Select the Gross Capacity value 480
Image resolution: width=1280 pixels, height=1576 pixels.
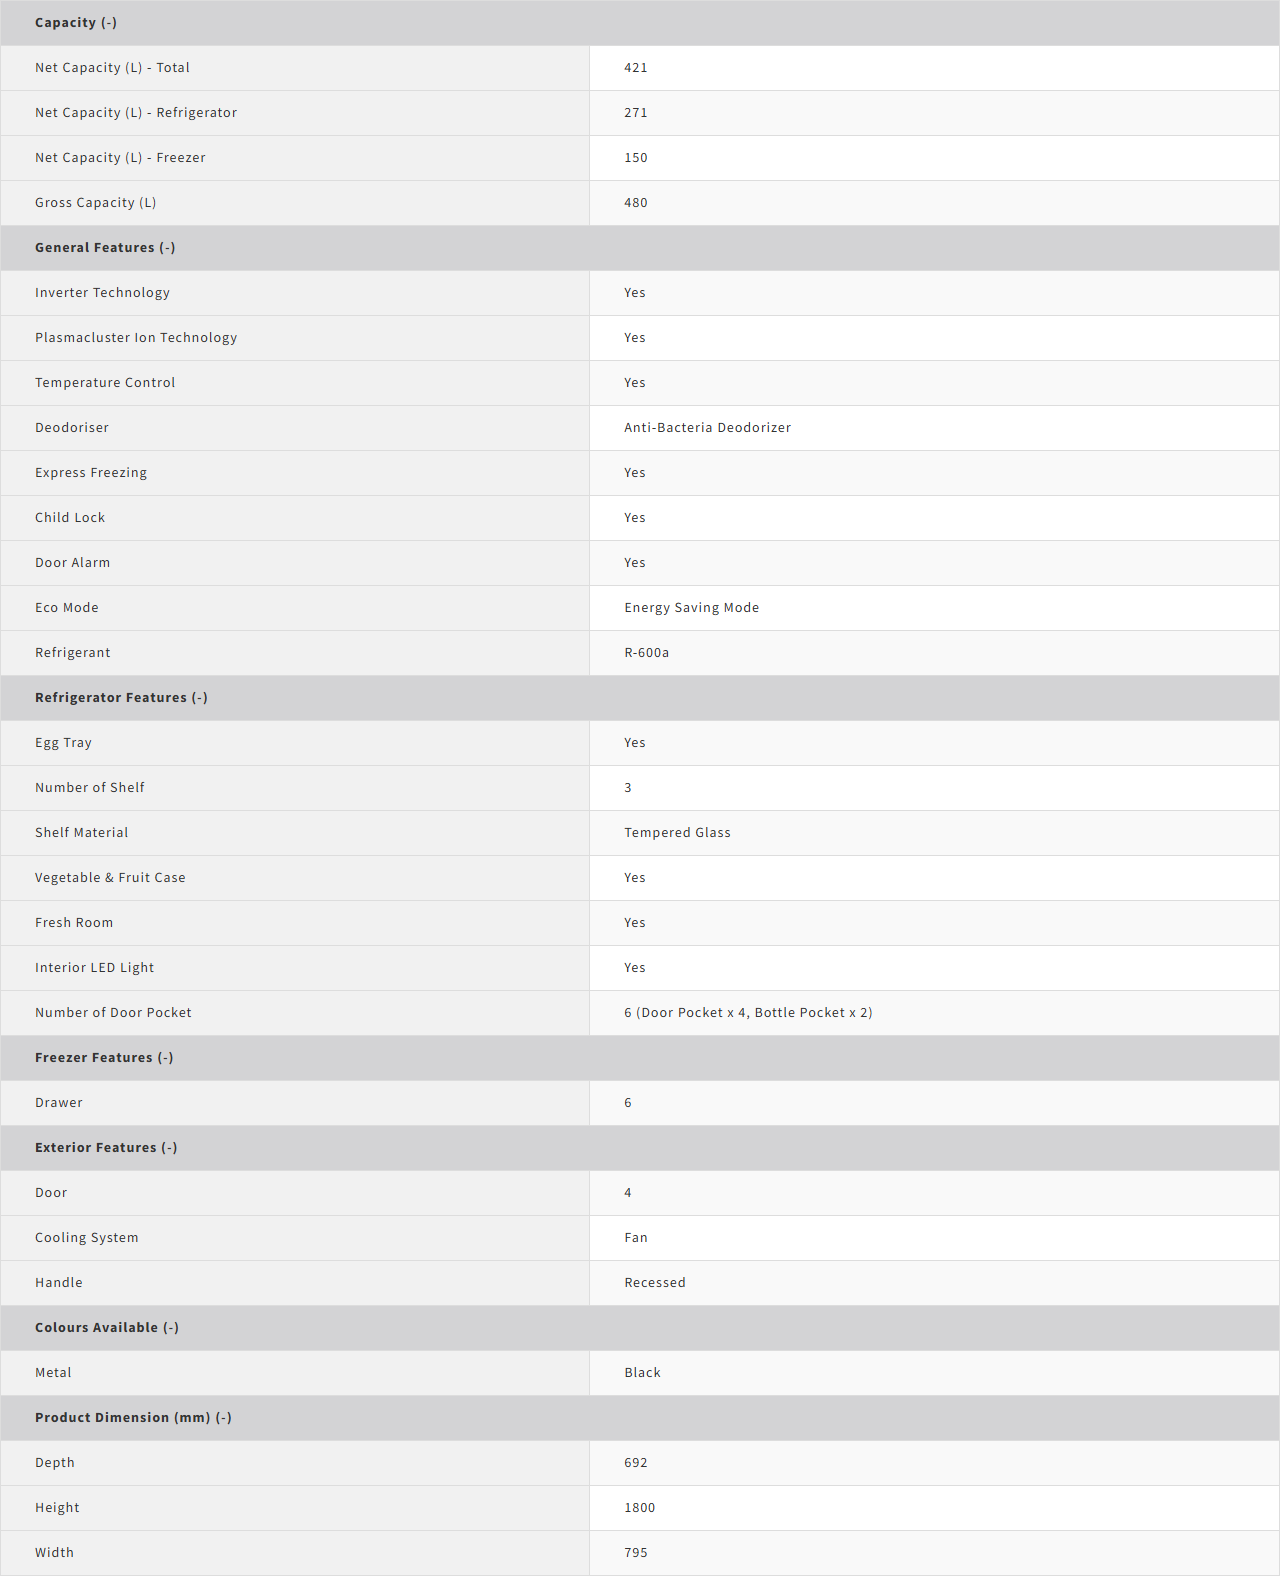tap(636, 203)
